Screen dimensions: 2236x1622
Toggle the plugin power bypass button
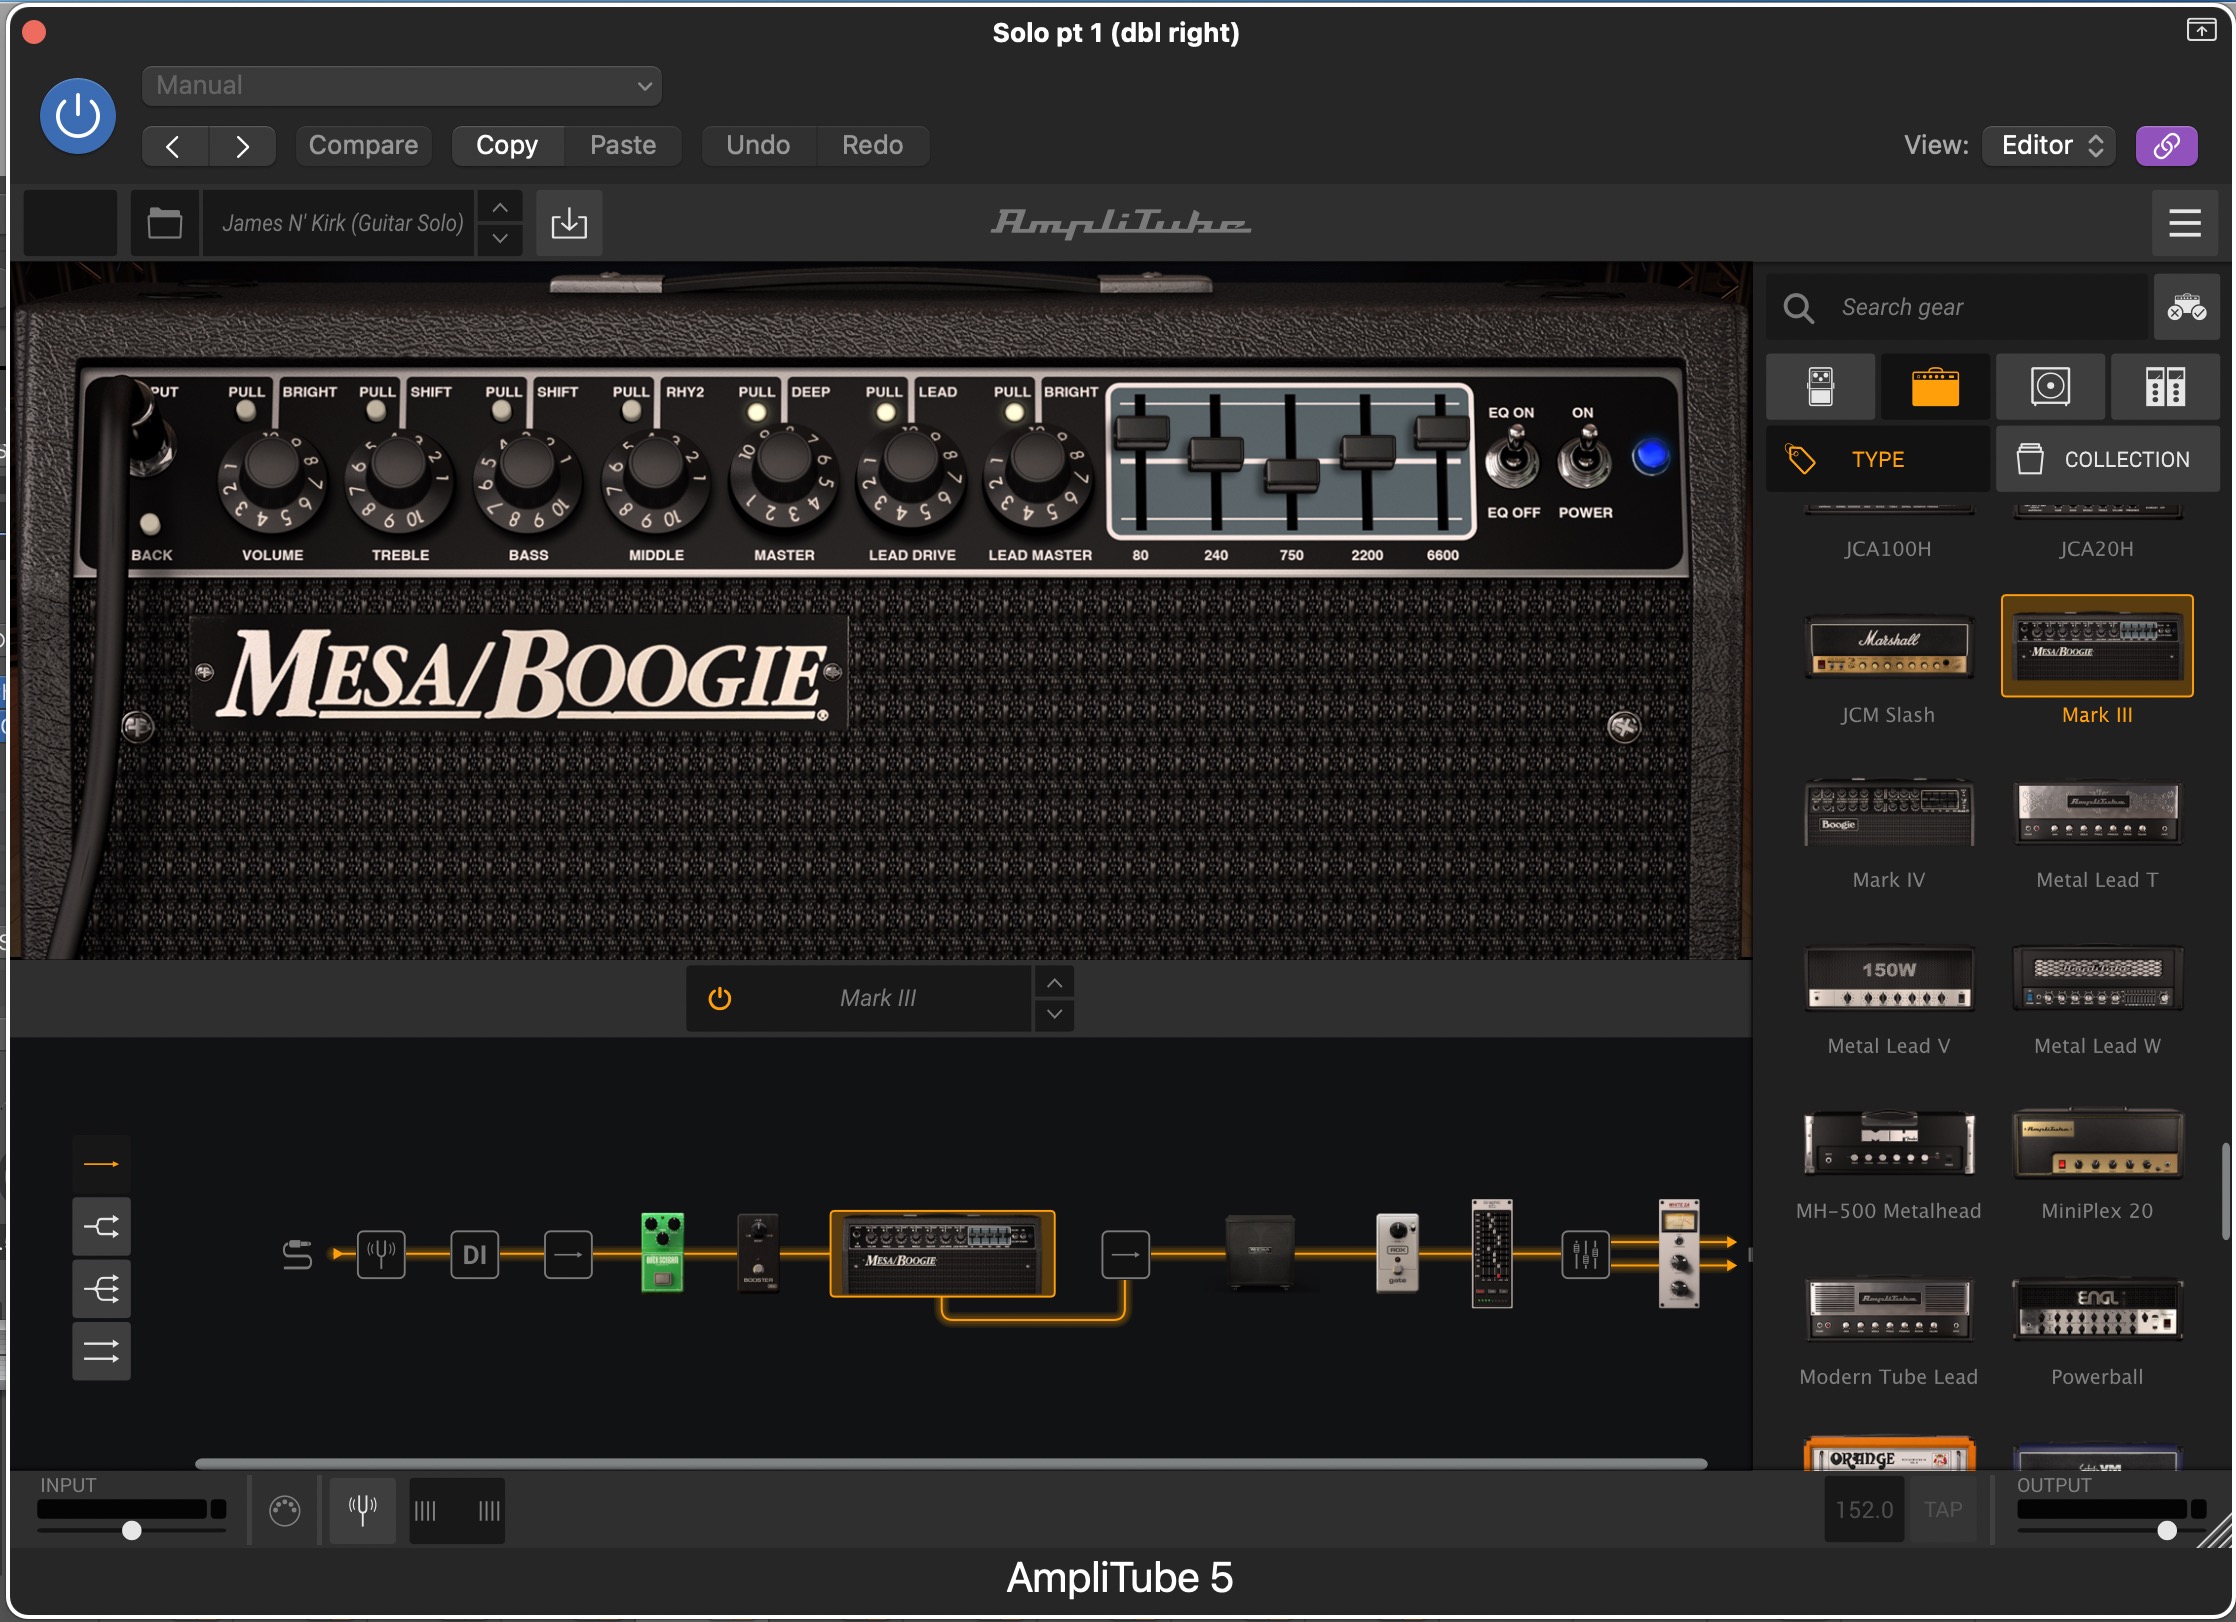pos(78,116)
